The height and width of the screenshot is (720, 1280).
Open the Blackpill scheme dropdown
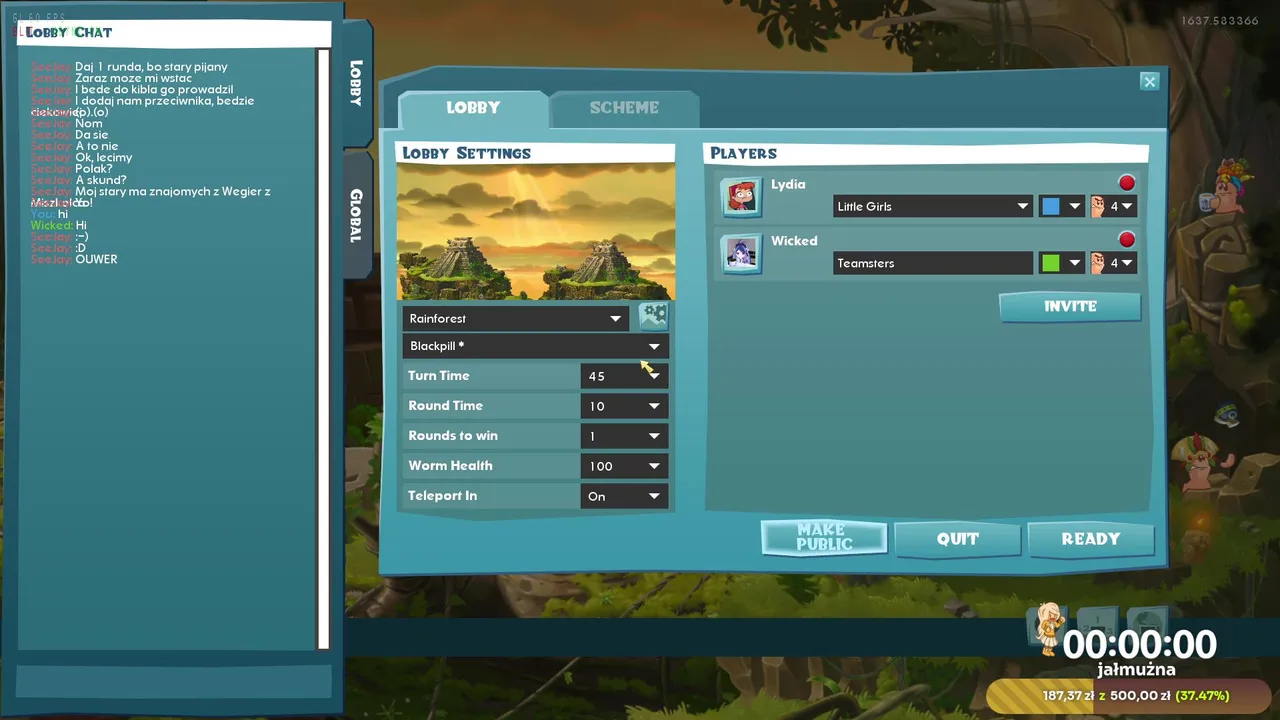coord(535,346)
